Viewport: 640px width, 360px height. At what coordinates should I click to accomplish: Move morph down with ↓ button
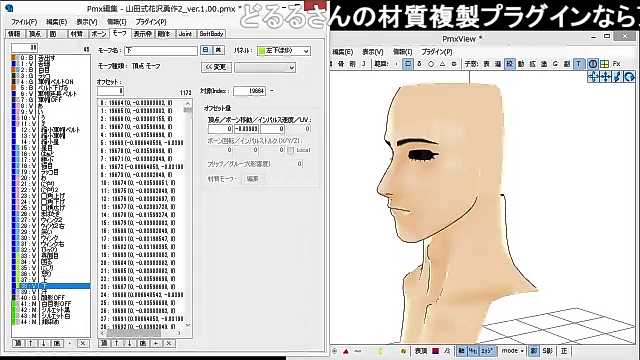click(x=43, y=343)
